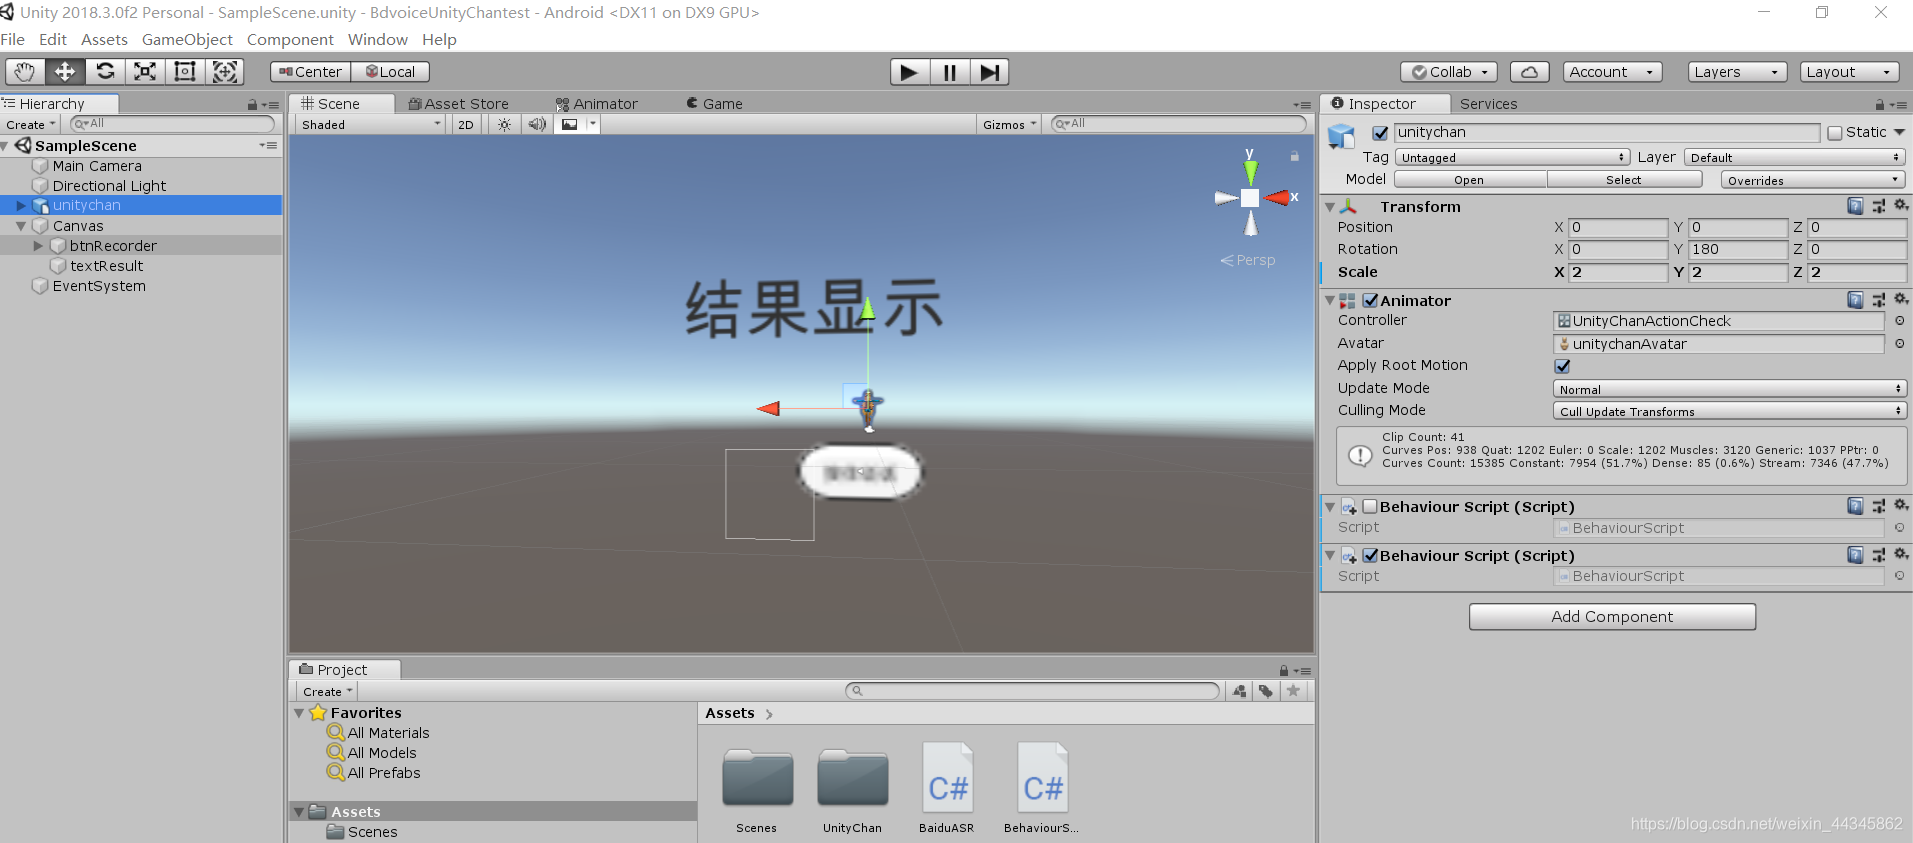Select Main Camera in Hierarchy
This screenshot has width=1913, height=843.
(97, 166)
